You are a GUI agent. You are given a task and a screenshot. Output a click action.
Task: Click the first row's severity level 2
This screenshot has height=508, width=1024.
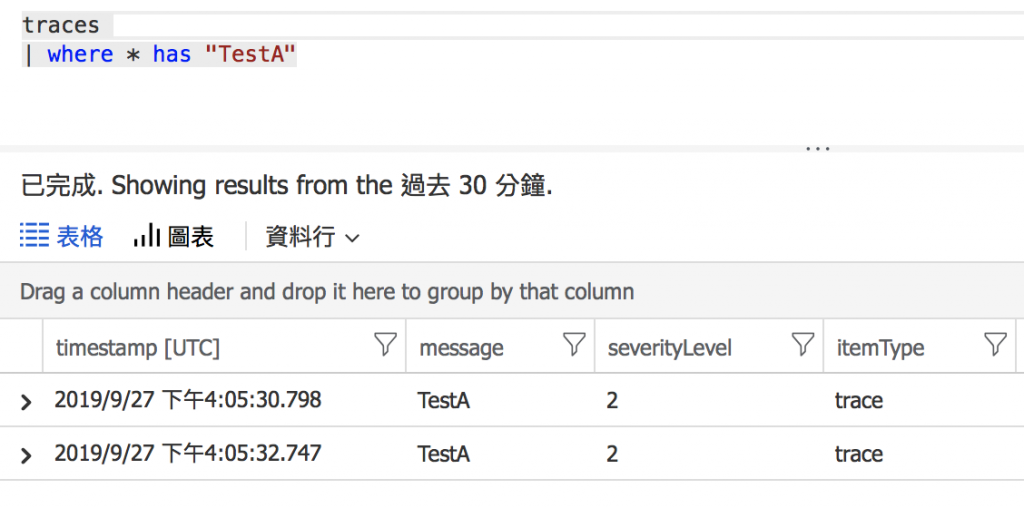click(612, 401)
